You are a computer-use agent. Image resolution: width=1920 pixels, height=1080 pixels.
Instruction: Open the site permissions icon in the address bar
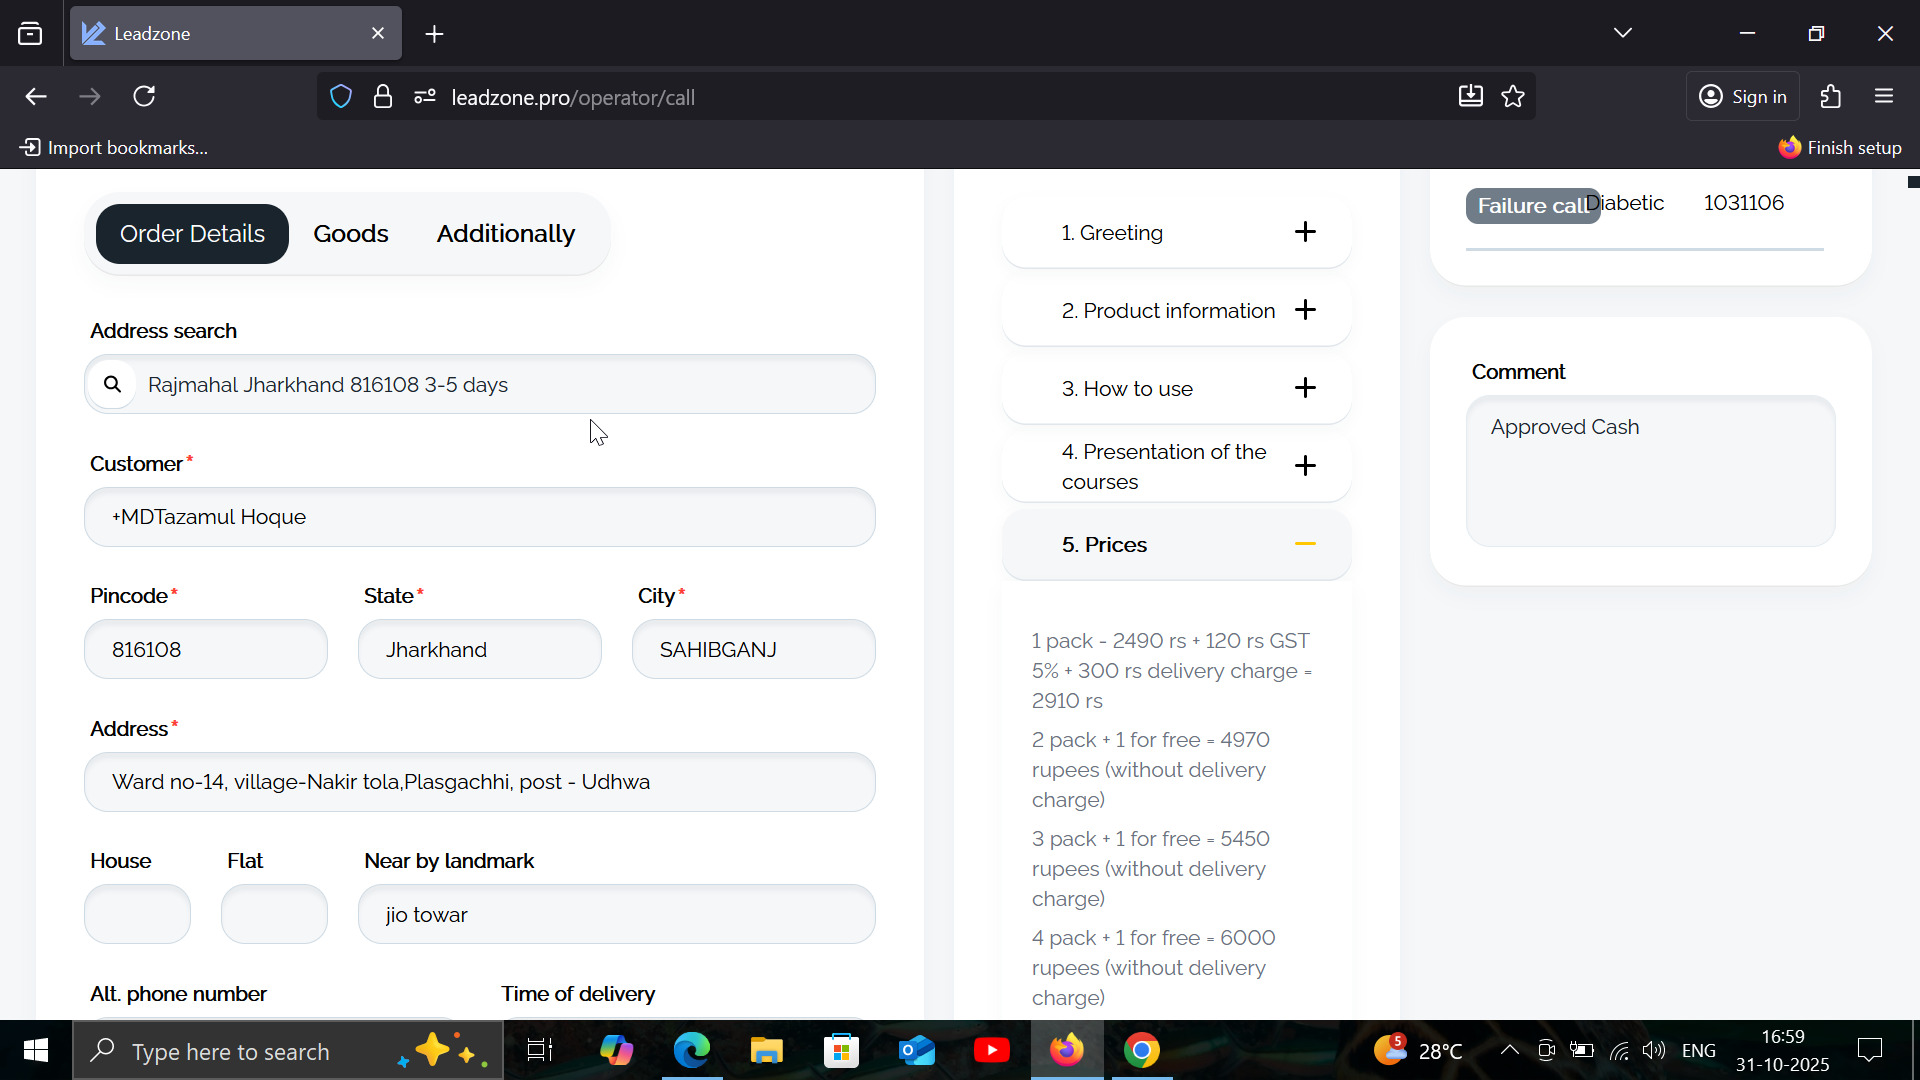[x=425, y=97]
